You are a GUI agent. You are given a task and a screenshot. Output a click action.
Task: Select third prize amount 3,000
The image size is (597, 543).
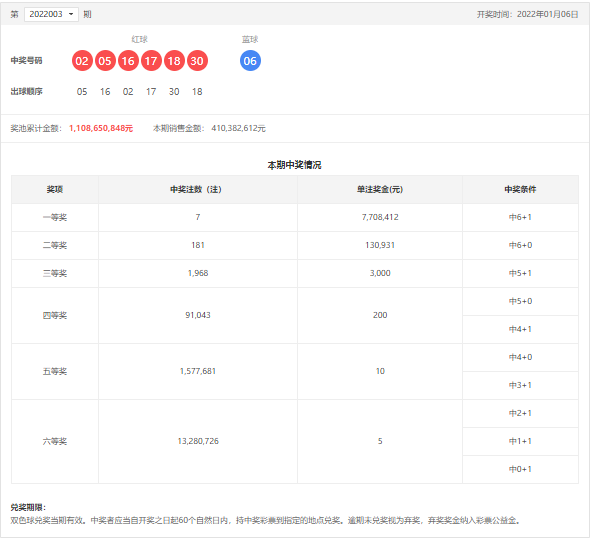pos(380,273)
